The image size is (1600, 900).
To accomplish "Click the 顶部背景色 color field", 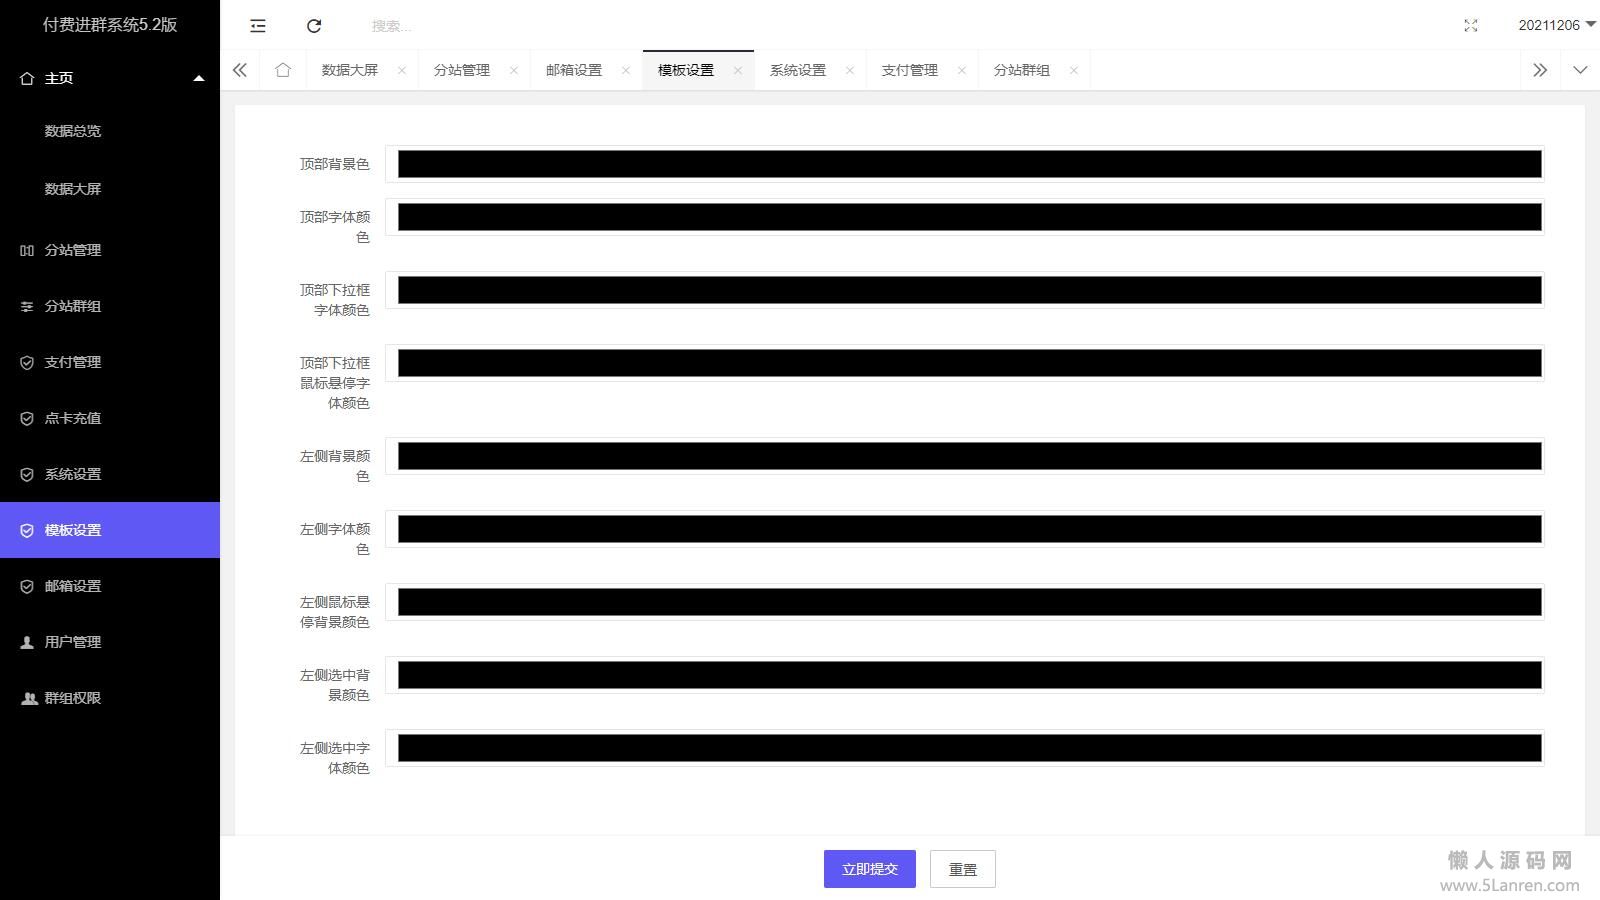I will click(x=965, y=164).
